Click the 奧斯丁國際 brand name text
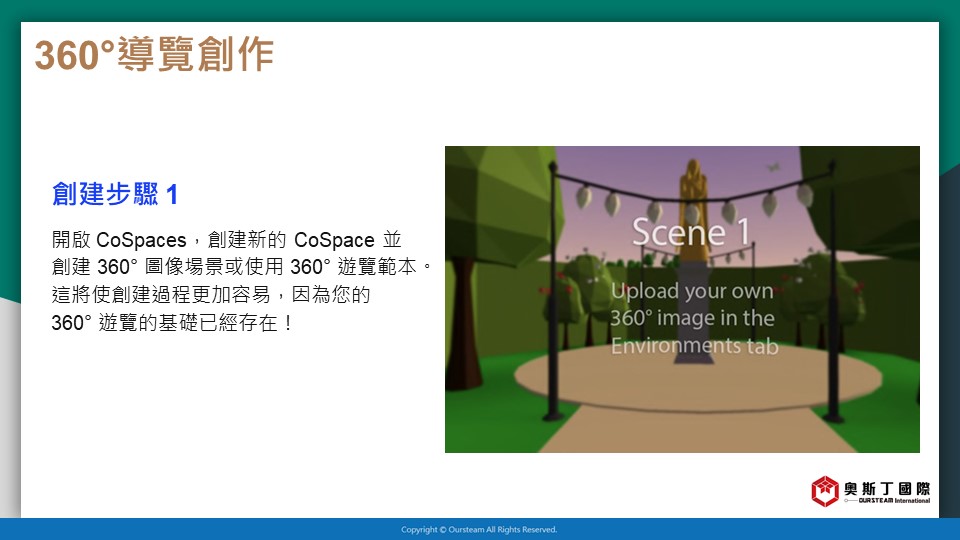The height and width of the screenshot is (540, 960). point(887,489)
